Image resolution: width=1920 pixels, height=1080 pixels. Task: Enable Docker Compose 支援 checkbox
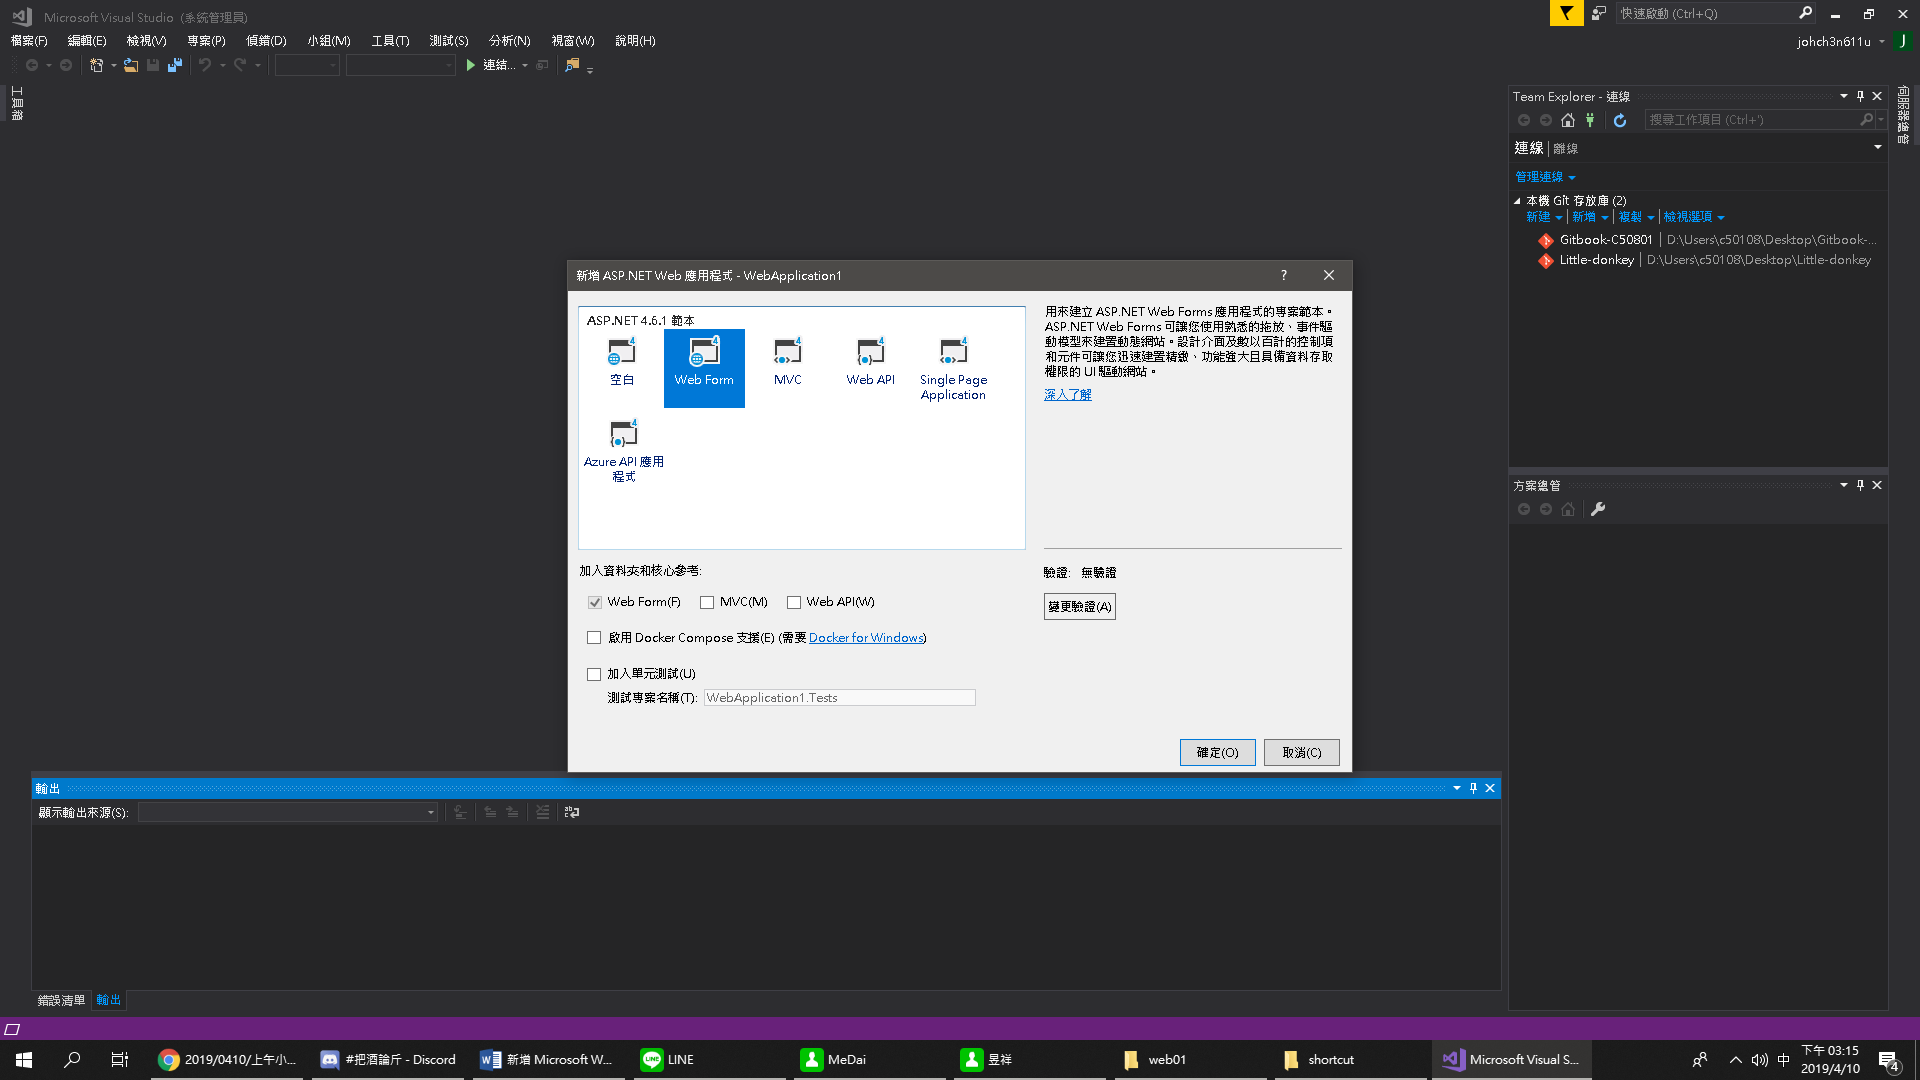(594, 638)
